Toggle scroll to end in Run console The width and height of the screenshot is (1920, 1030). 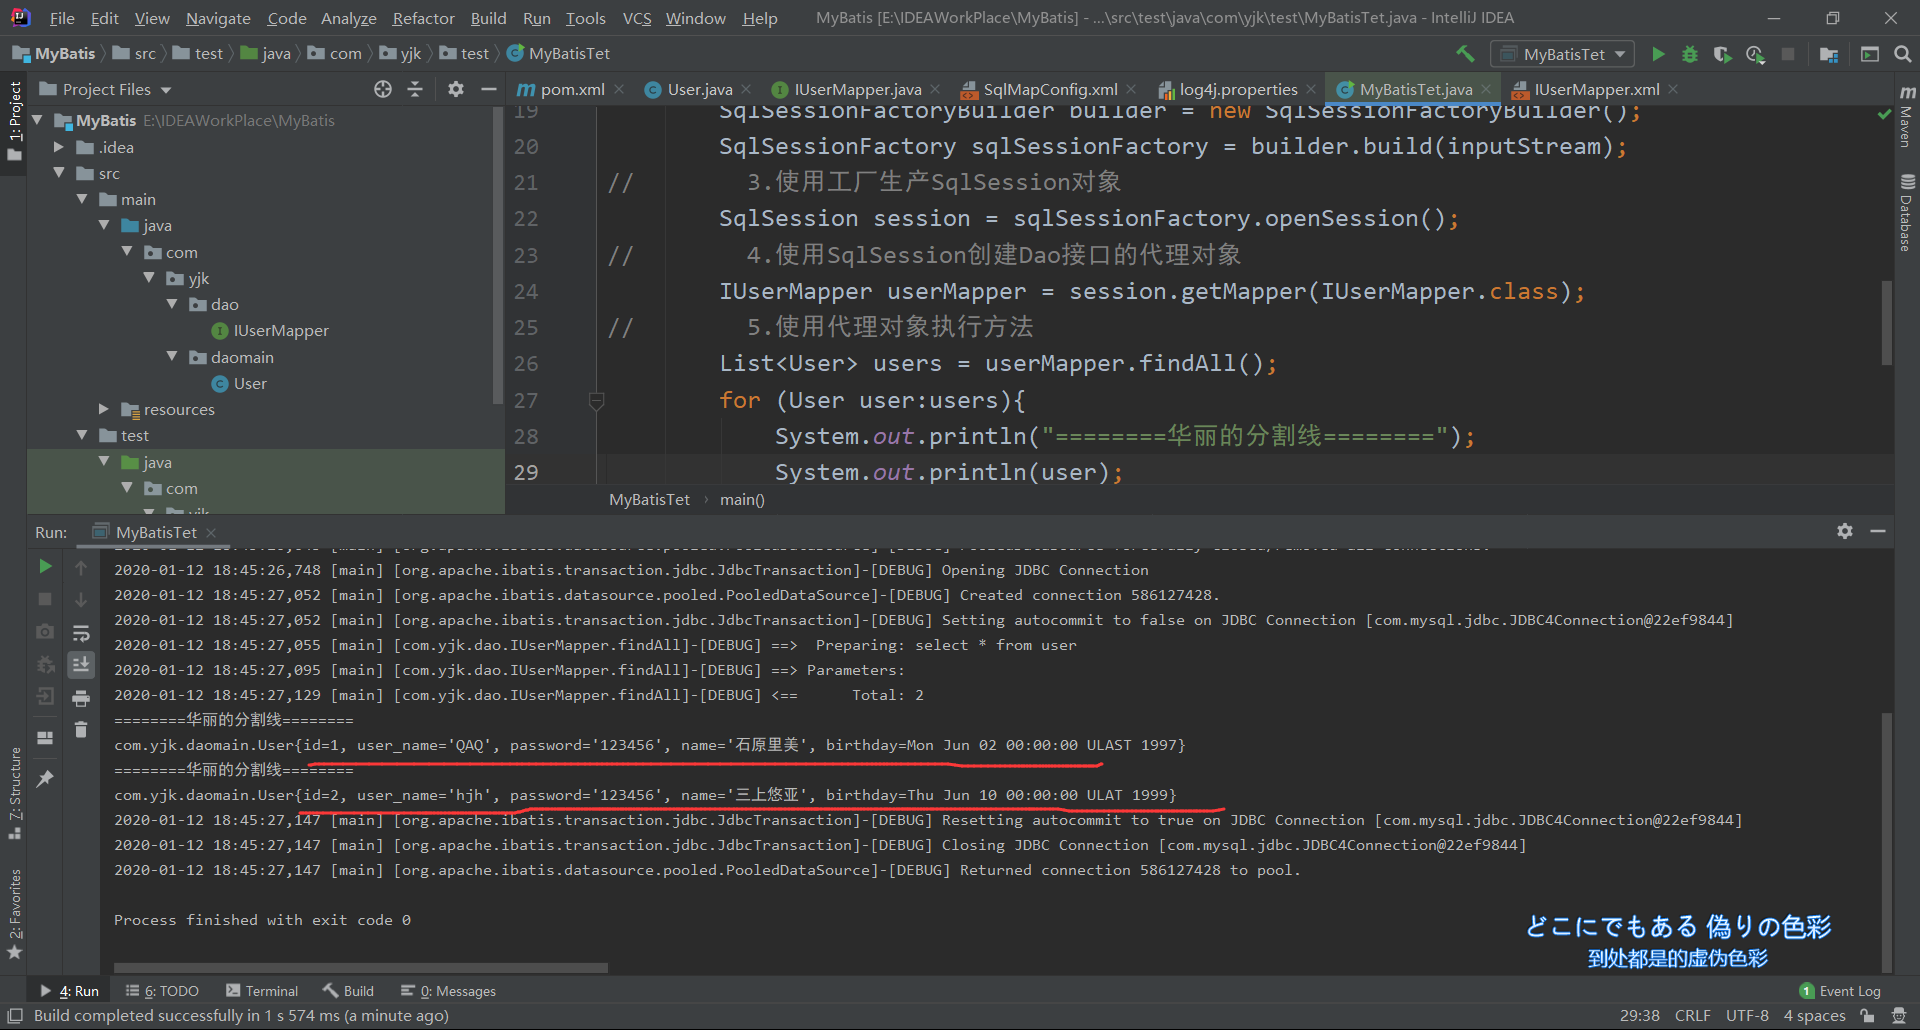coord(81,664)
